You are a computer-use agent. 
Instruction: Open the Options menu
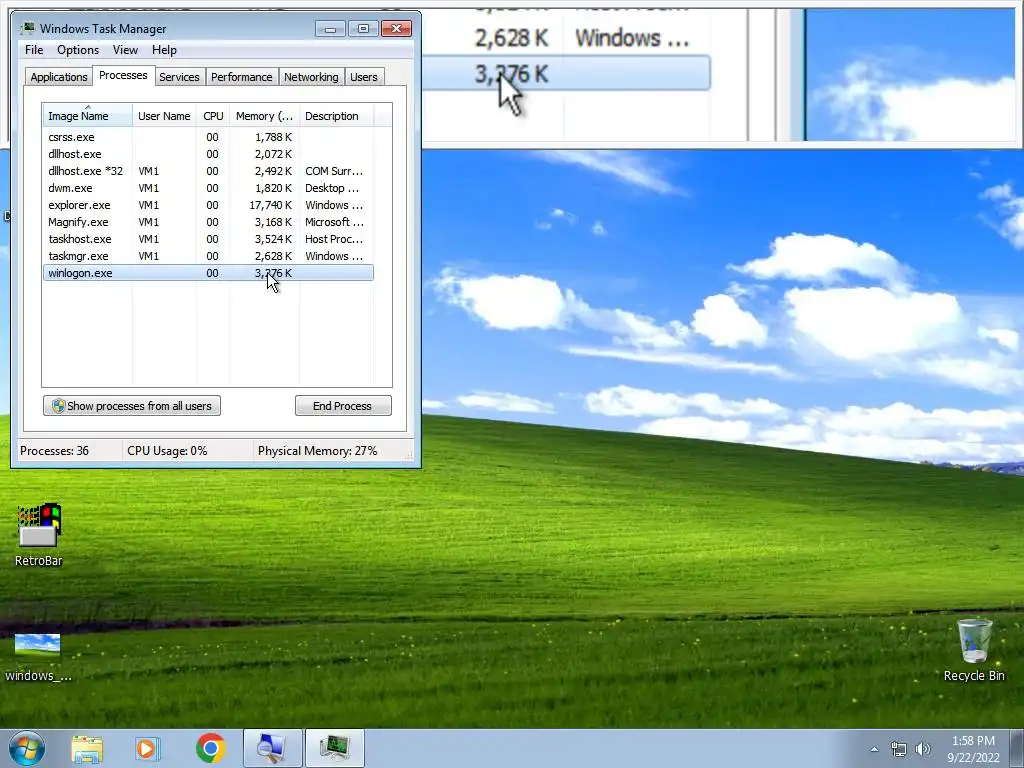(x=78, y=50)
